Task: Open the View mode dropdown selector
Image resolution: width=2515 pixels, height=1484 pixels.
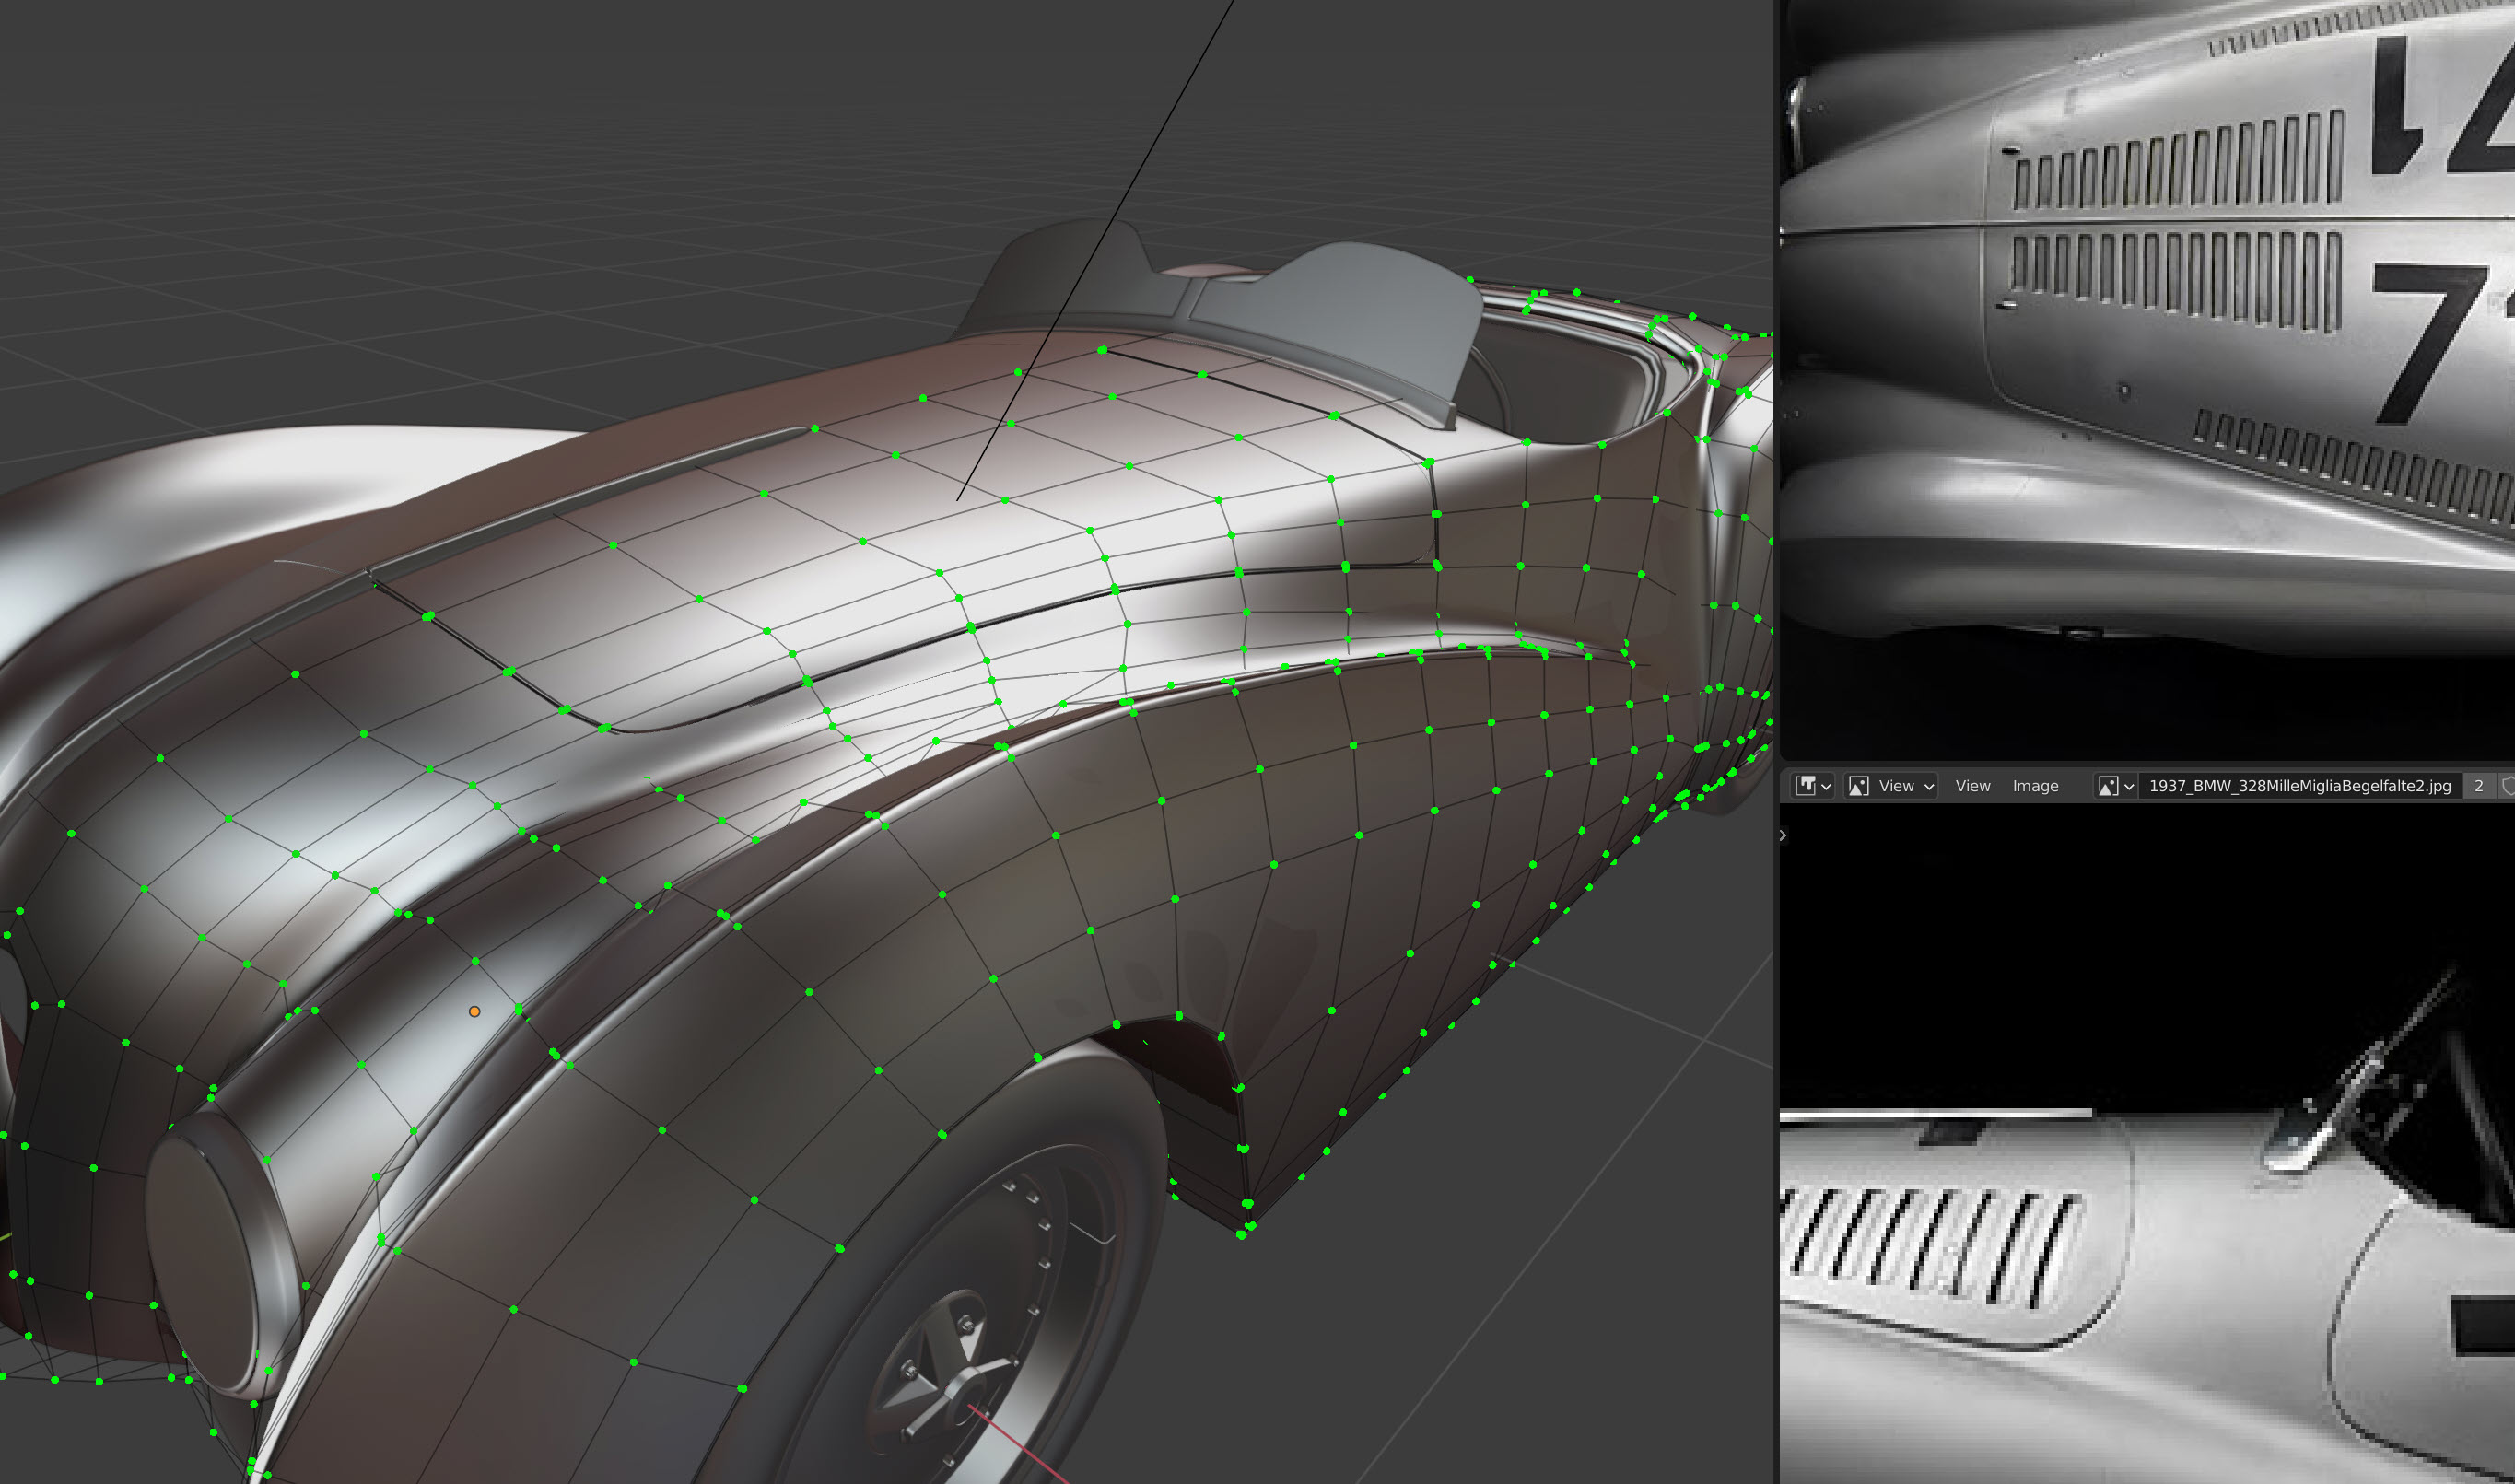Action: [1892, 786]
